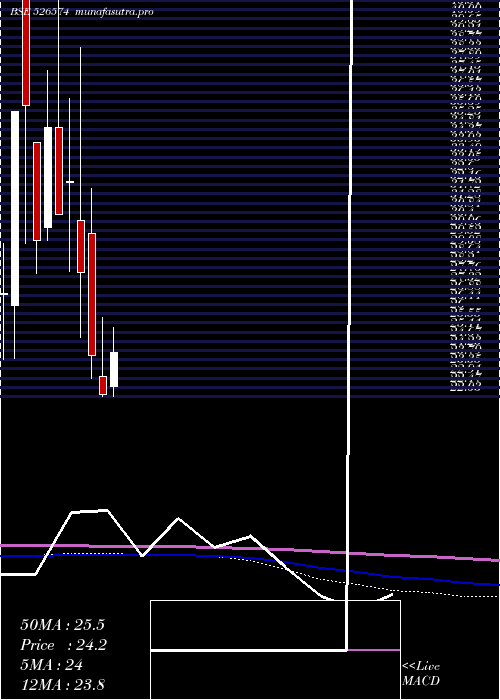Click the munafasutra.pro site label
The height and width of the screenshot is (700, 500).
(x=115, y=12)
